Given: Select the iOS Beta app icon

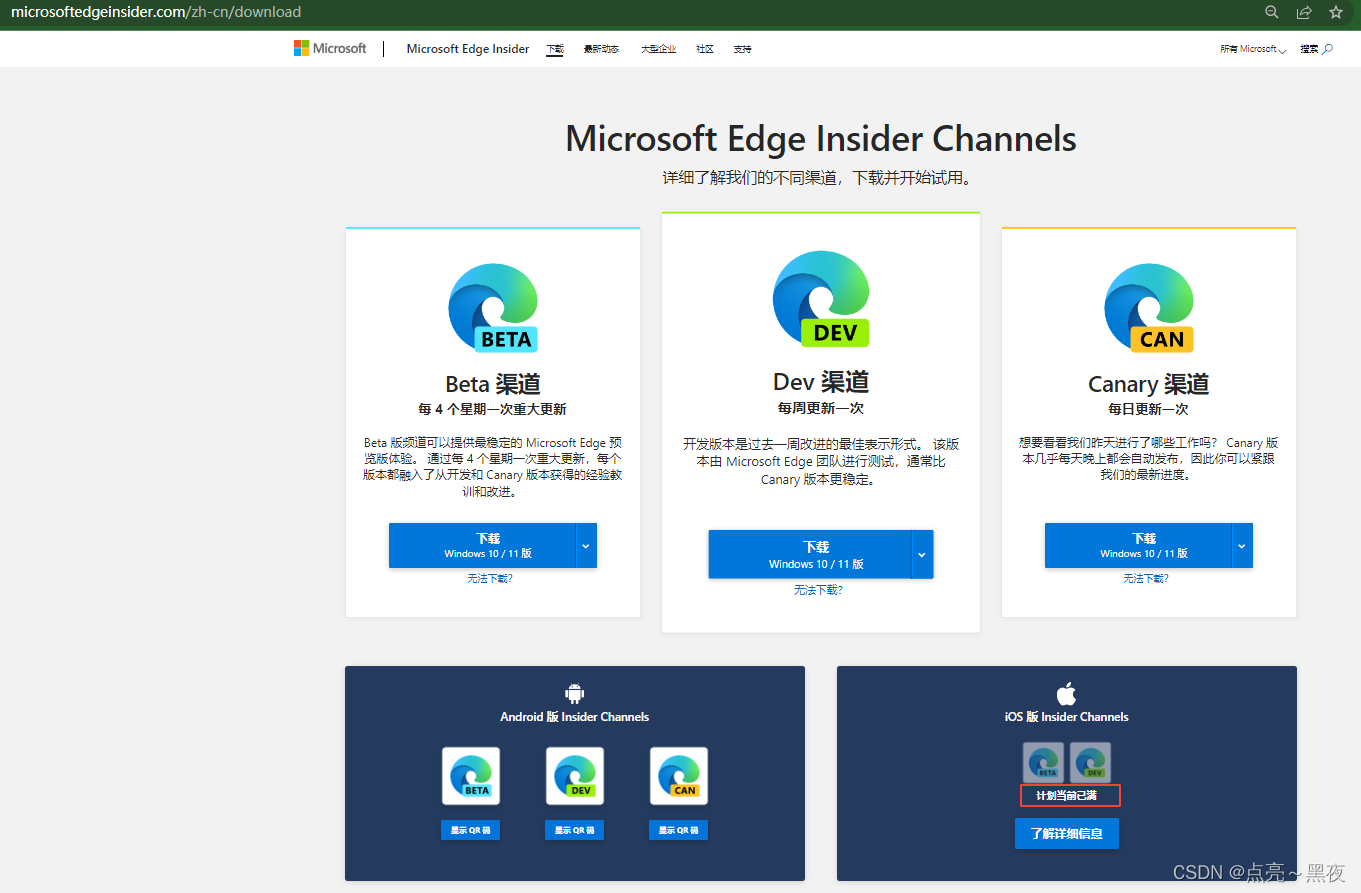Looking at the screenshot, I should point(1043,762).
